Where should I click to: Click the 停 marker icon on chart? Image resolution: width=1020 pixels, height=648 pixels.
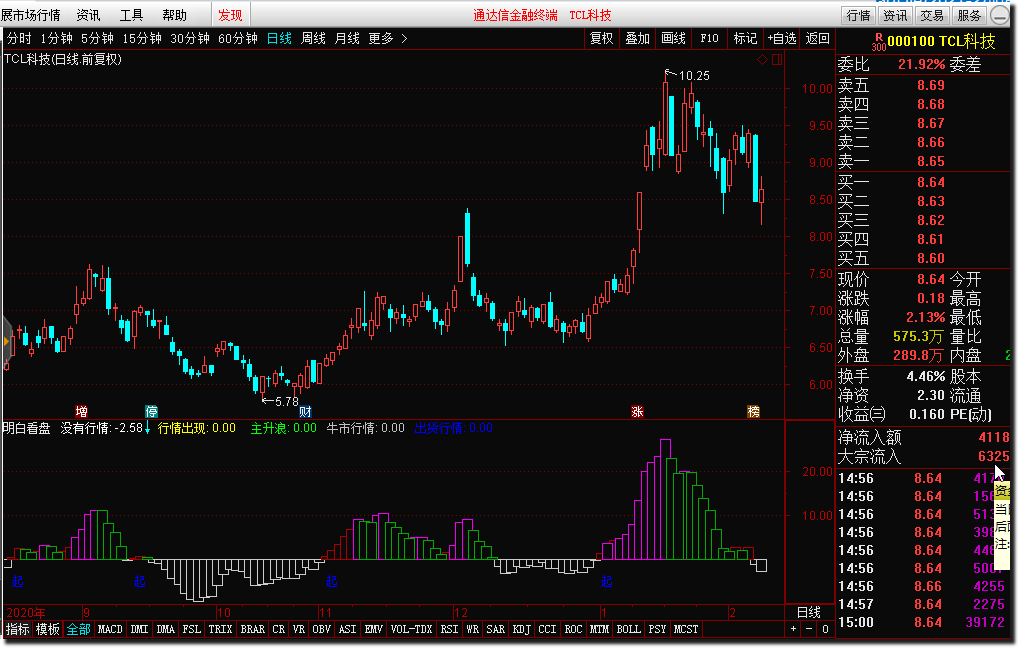pyautogui.click(x=151, y=411)
